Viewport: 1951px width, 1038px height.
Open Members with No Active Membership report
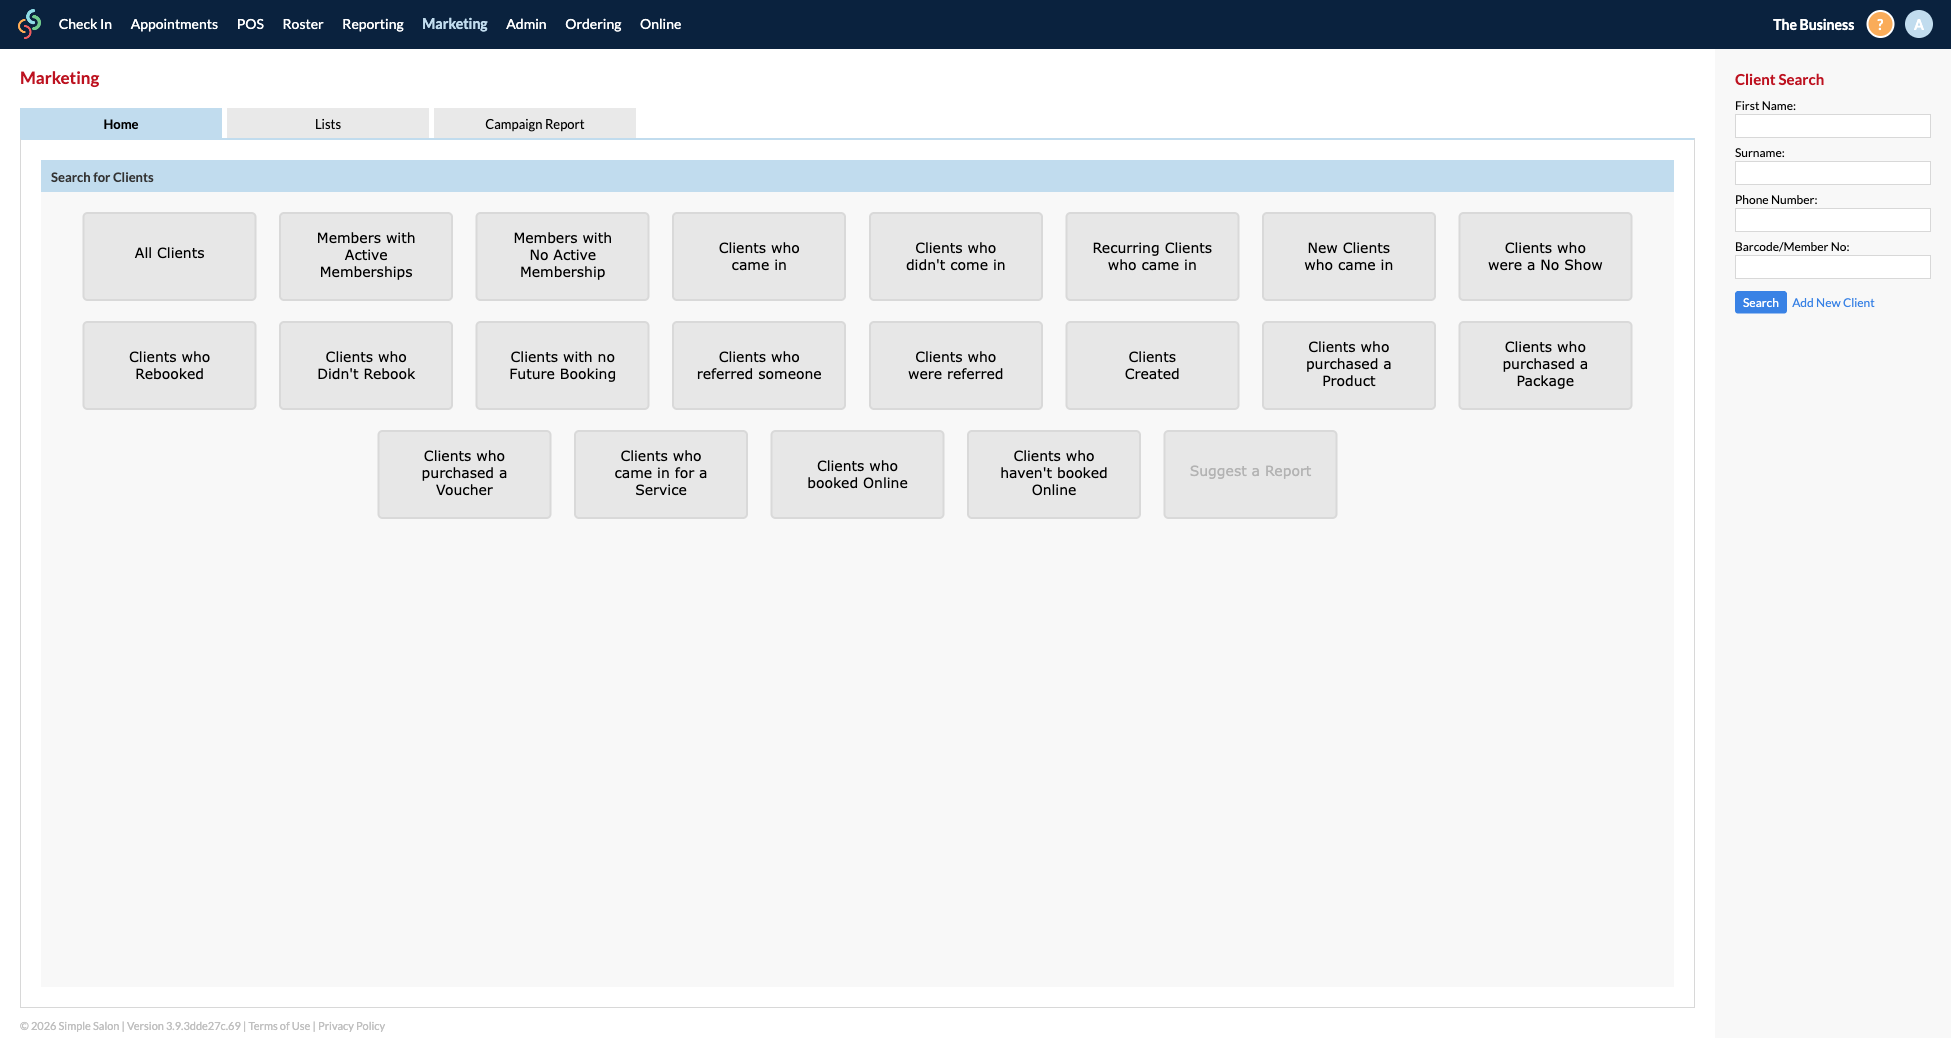coord(562,255)
